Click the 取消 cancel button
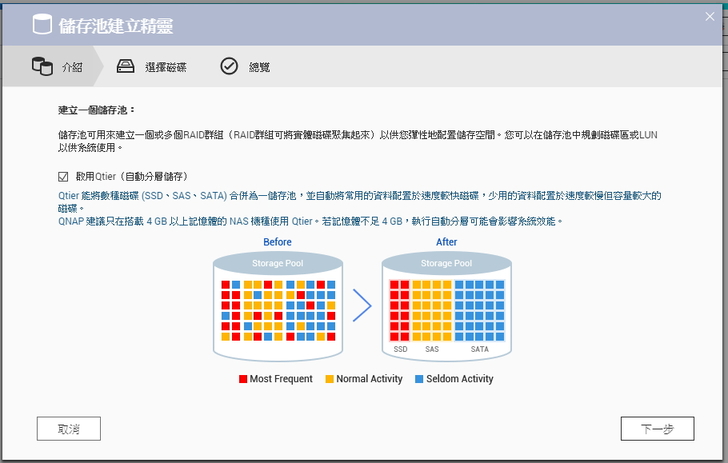This screenshot has height=463, width=728. tap(69, 429)
